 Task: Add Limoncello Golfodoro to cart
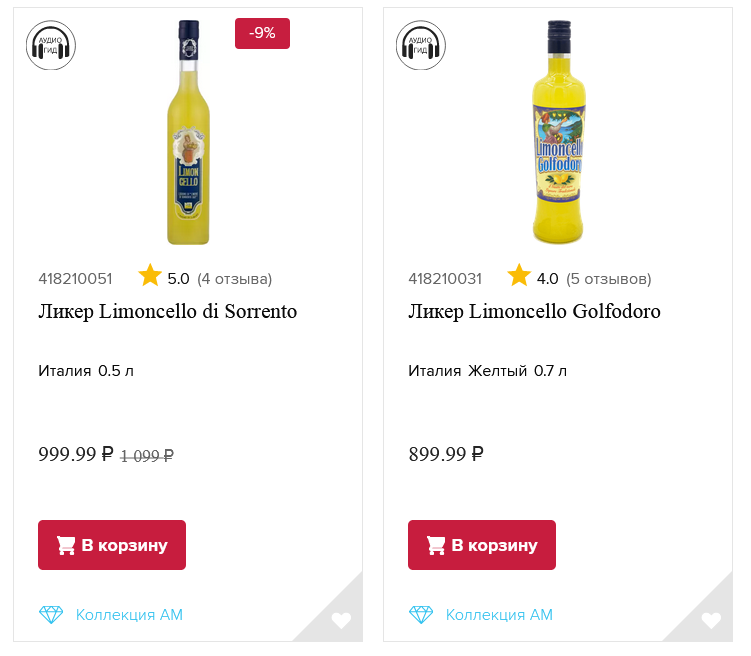coord(482,545)
